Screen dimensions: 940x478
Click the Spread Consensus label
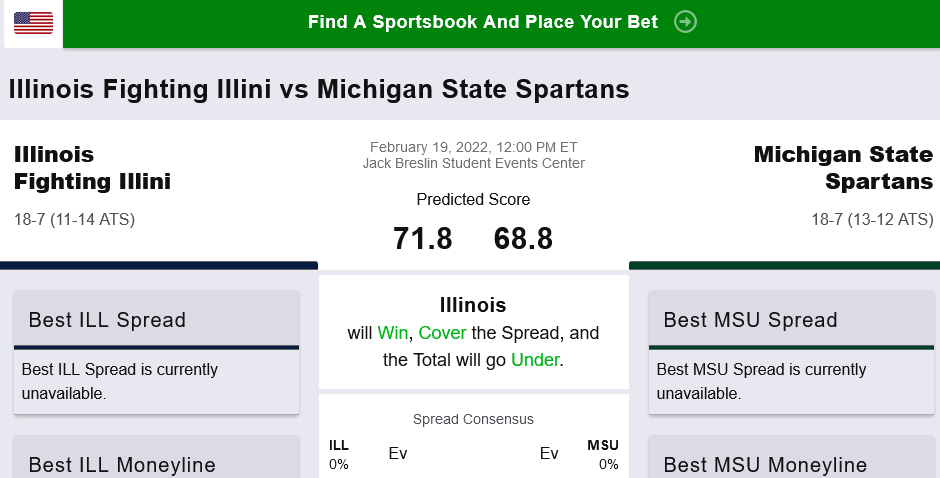[x=473, y=420]
